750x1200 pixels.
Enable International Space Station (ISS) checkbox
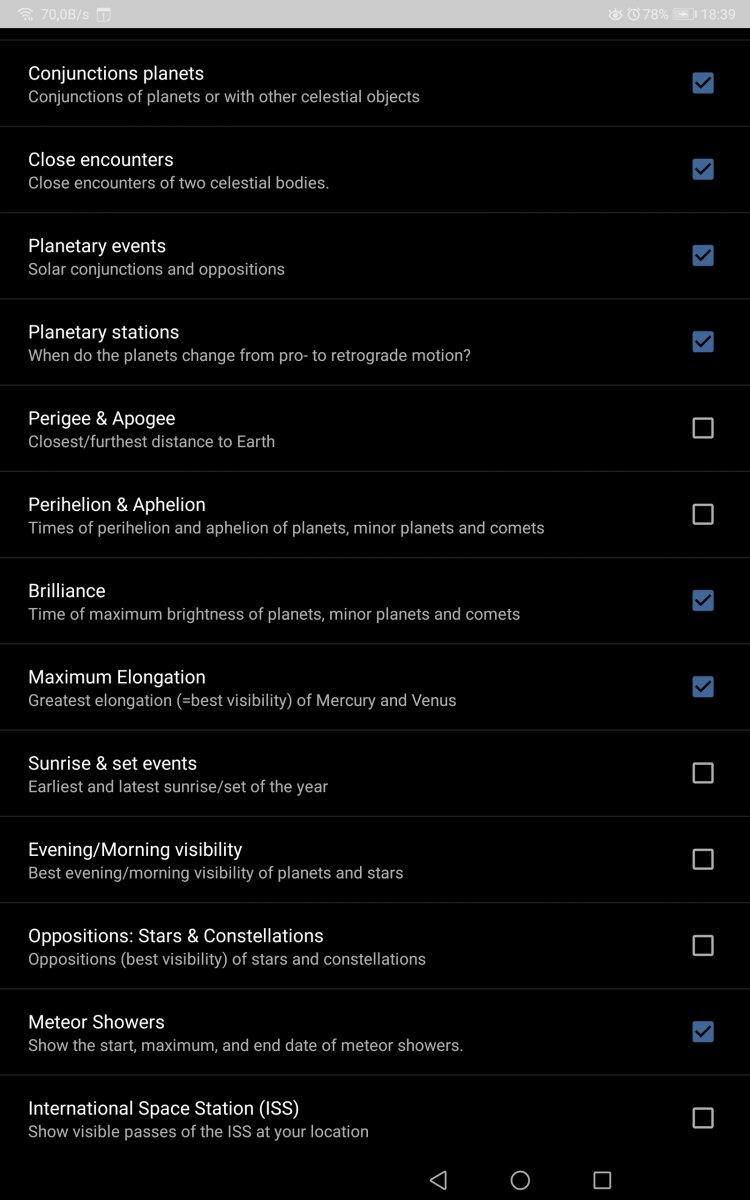coord(703,1118)
